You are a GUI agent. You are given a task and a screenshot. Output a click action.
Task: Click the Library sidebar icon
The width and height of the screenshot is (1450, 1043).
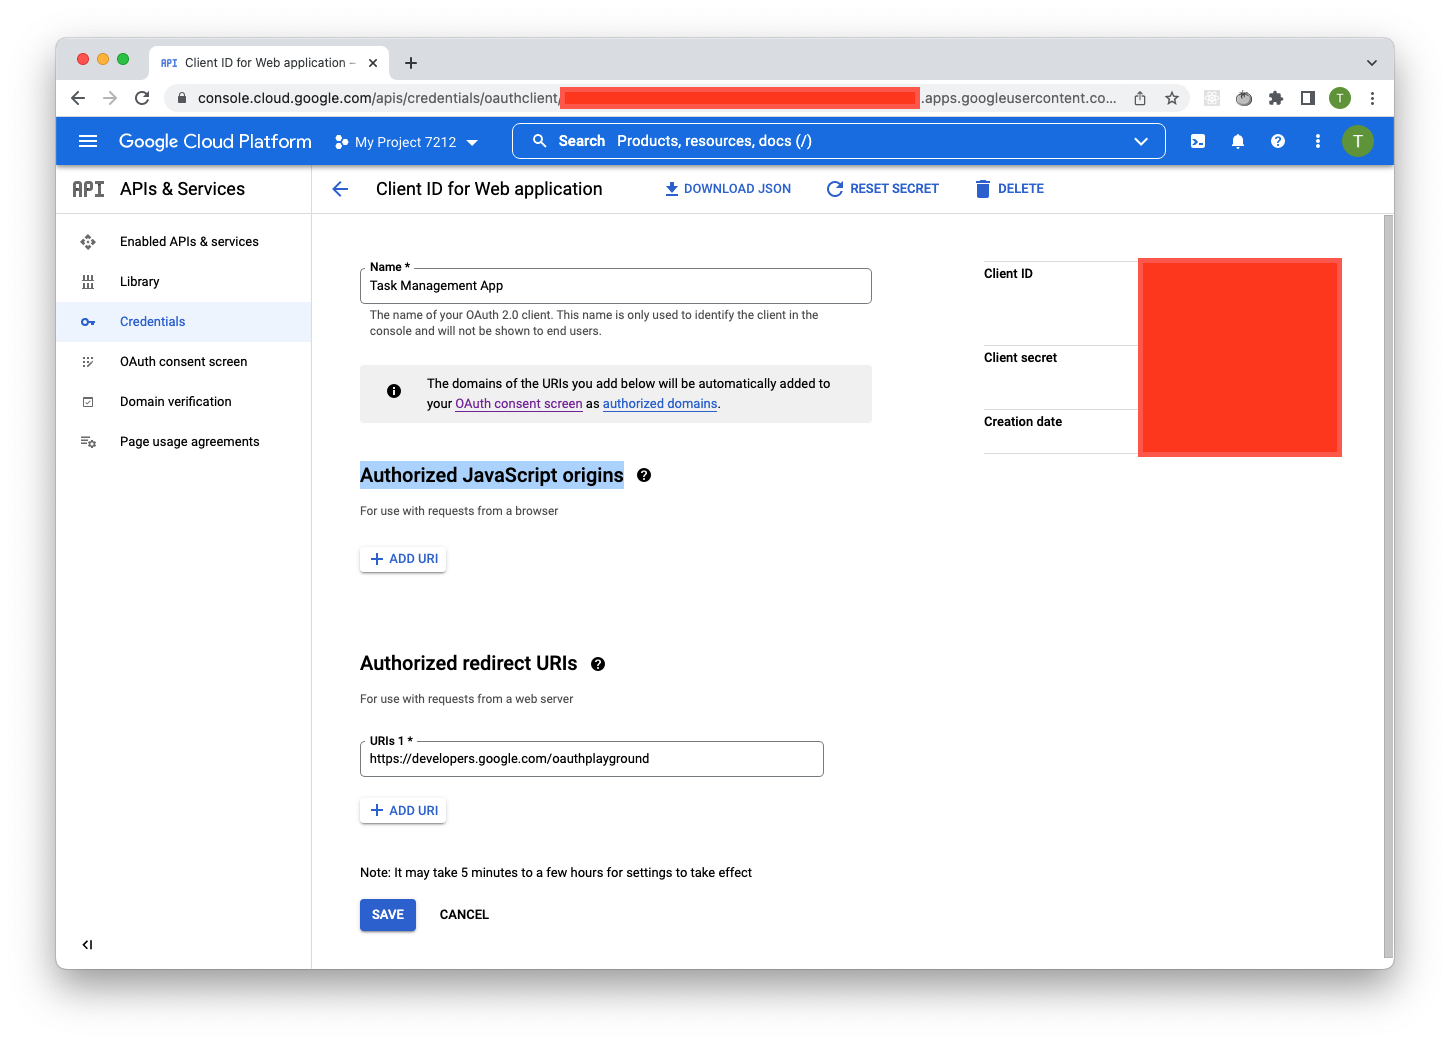88,282
